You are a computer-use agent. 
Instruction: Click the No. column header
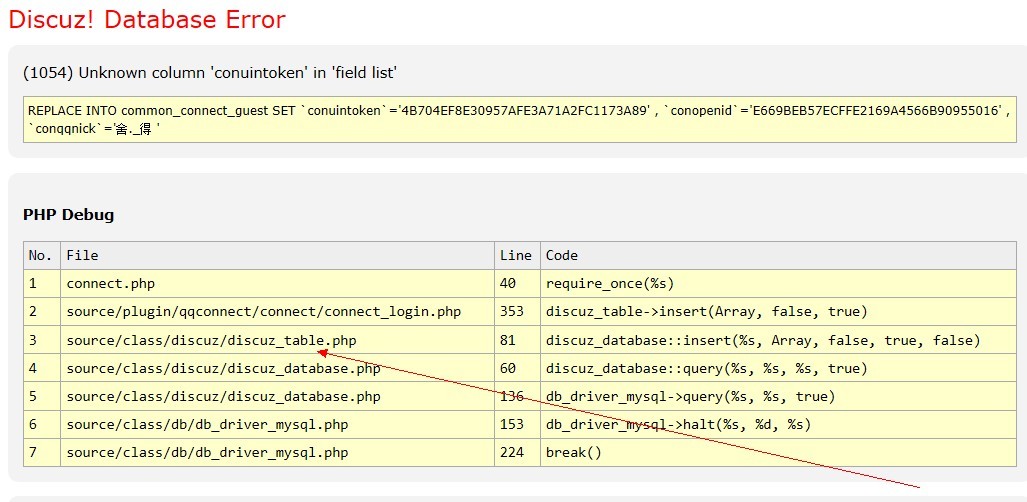(x=40, y=255)
